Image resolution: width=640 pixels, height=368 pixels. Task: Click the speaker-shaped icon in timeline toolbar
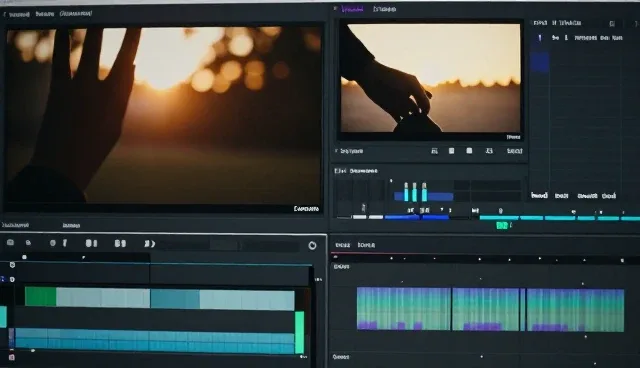tap(149, 244)
